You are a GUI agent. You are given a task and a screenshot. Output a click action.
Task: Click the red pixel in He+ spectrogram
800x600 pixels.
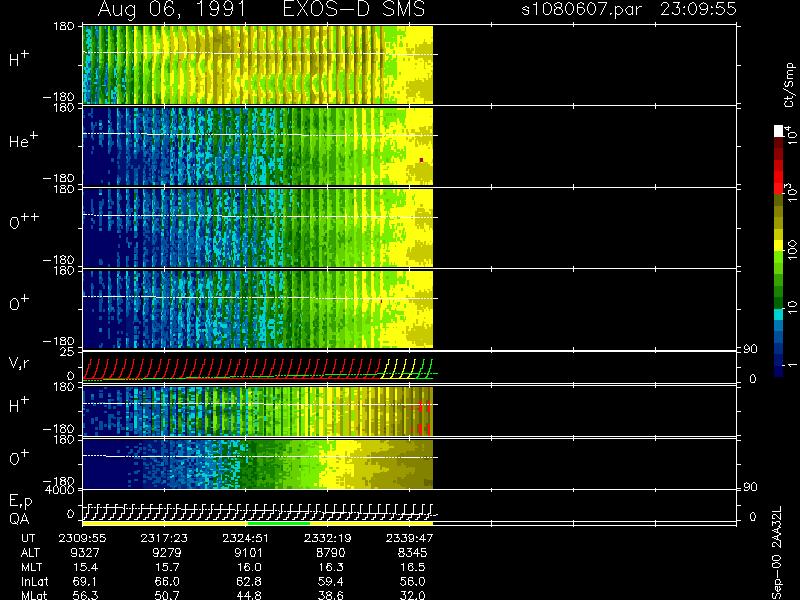click(x=421, y=160)
